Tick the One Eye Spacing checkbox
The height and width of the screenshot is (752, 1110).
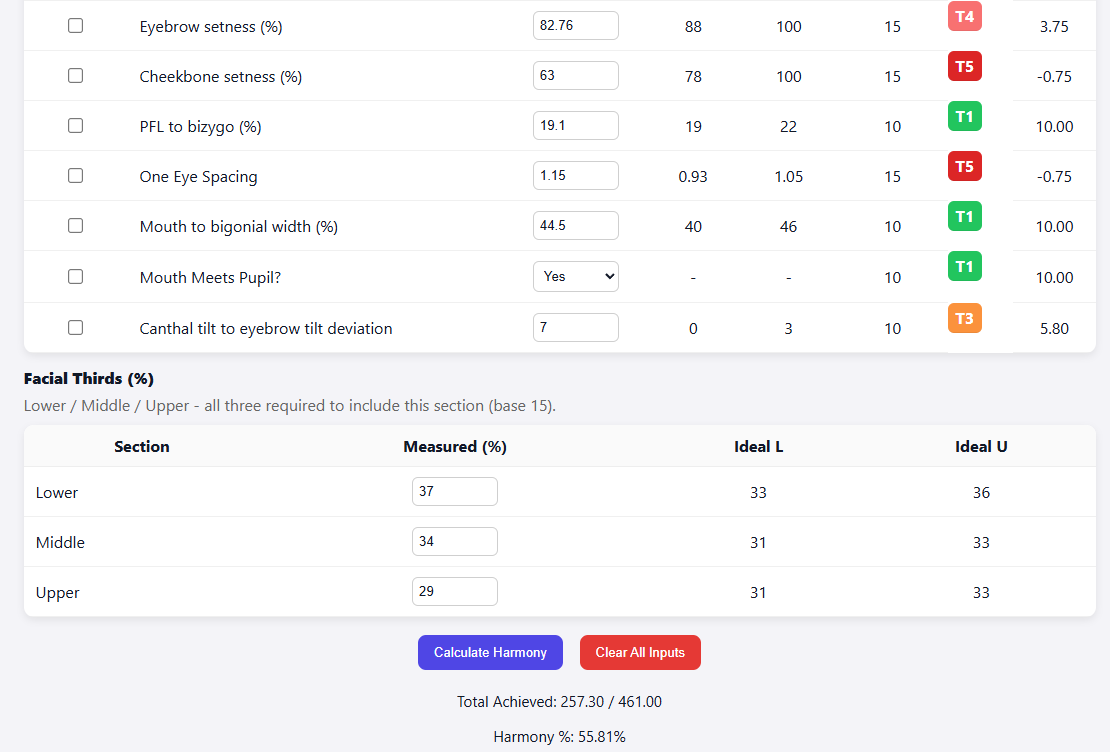click(76, 176)
